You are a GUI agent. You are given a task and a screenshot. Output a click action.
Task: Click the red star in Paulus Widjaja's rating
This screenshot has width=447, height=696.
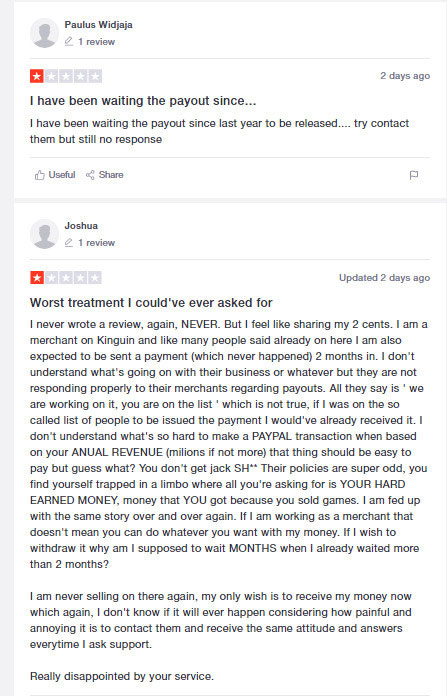coord(37,76)
